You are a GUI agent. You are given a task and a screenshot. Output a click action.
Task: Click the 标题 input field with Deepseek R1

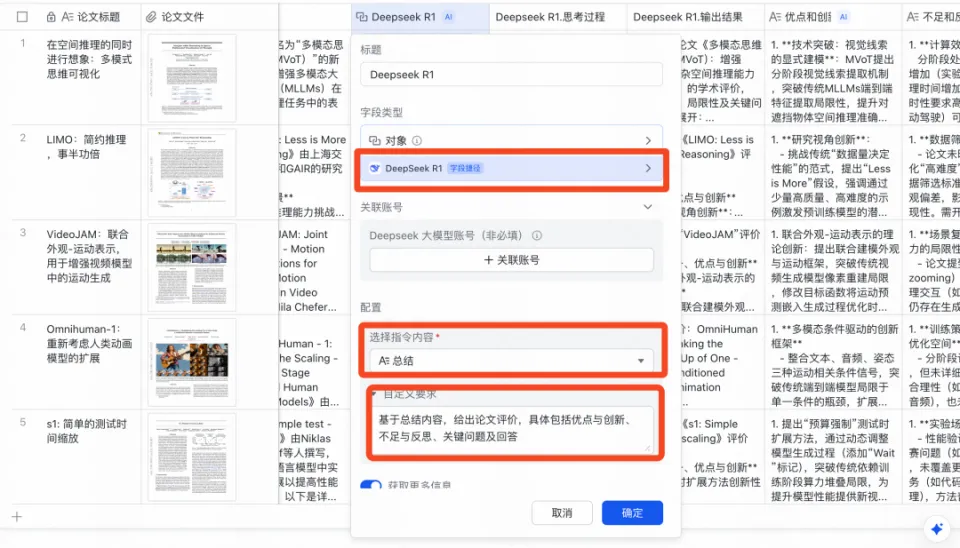pyautogui.click(x=511, y=75)
